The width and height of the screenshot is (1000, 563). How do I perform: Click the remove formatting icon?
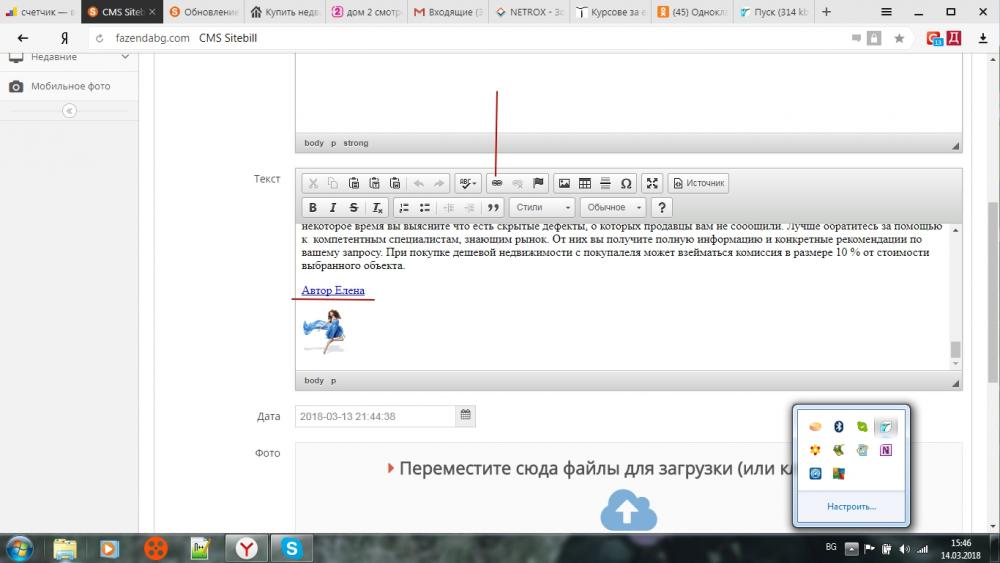pyautogui.click(x=376, y=208)
